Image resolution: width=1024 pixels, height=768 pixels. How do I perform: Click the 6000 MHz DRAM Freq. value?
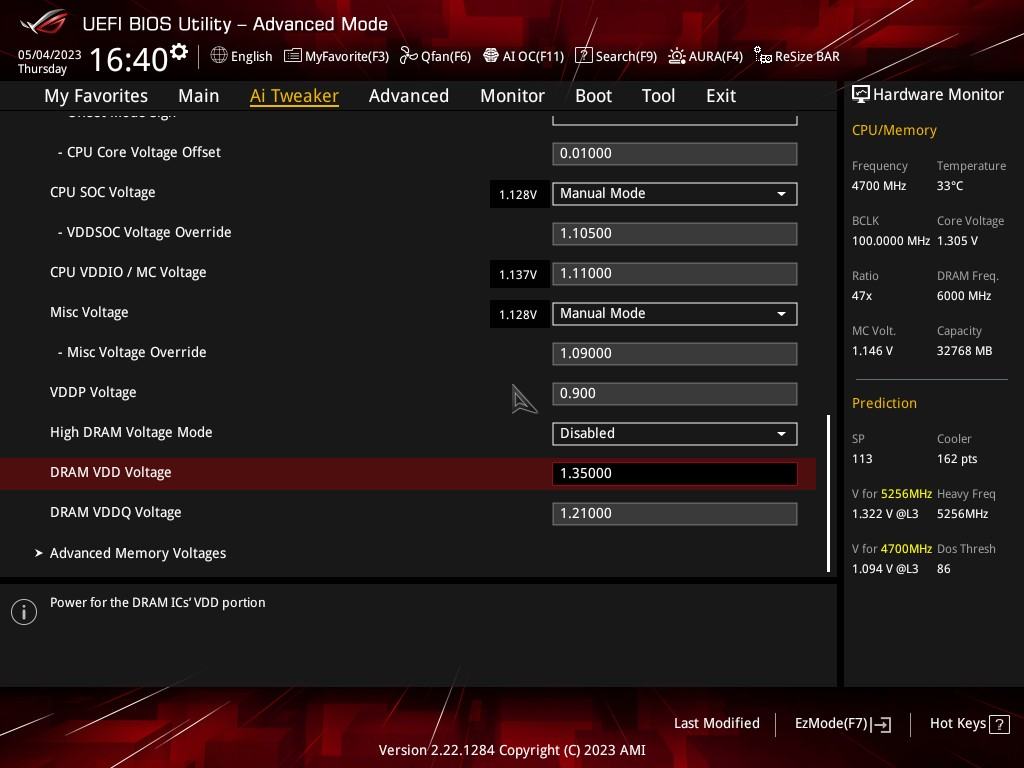[964, 296]
